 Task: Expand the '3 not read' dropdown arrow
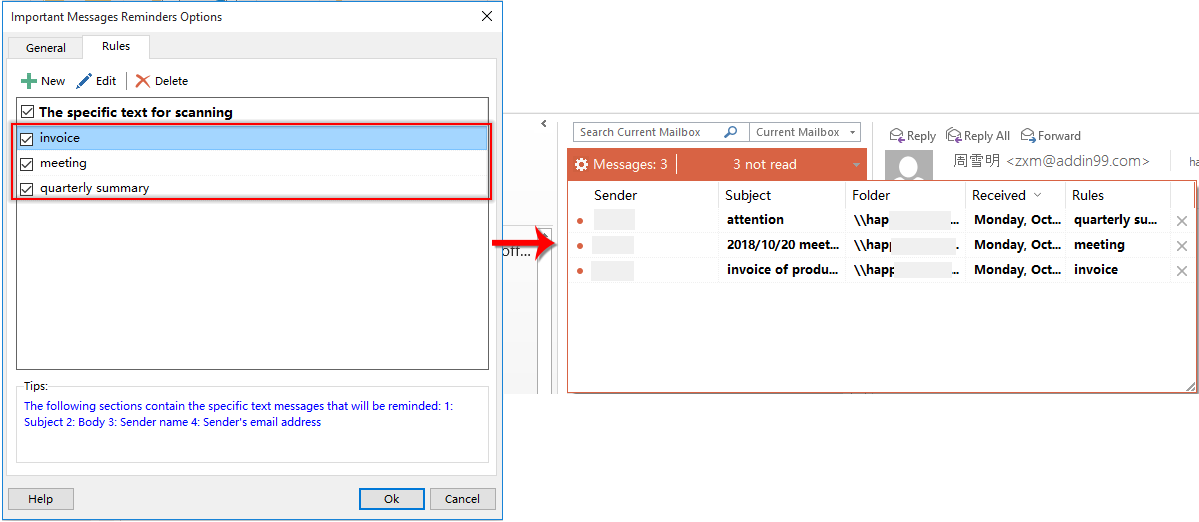(x=856, y=165)
